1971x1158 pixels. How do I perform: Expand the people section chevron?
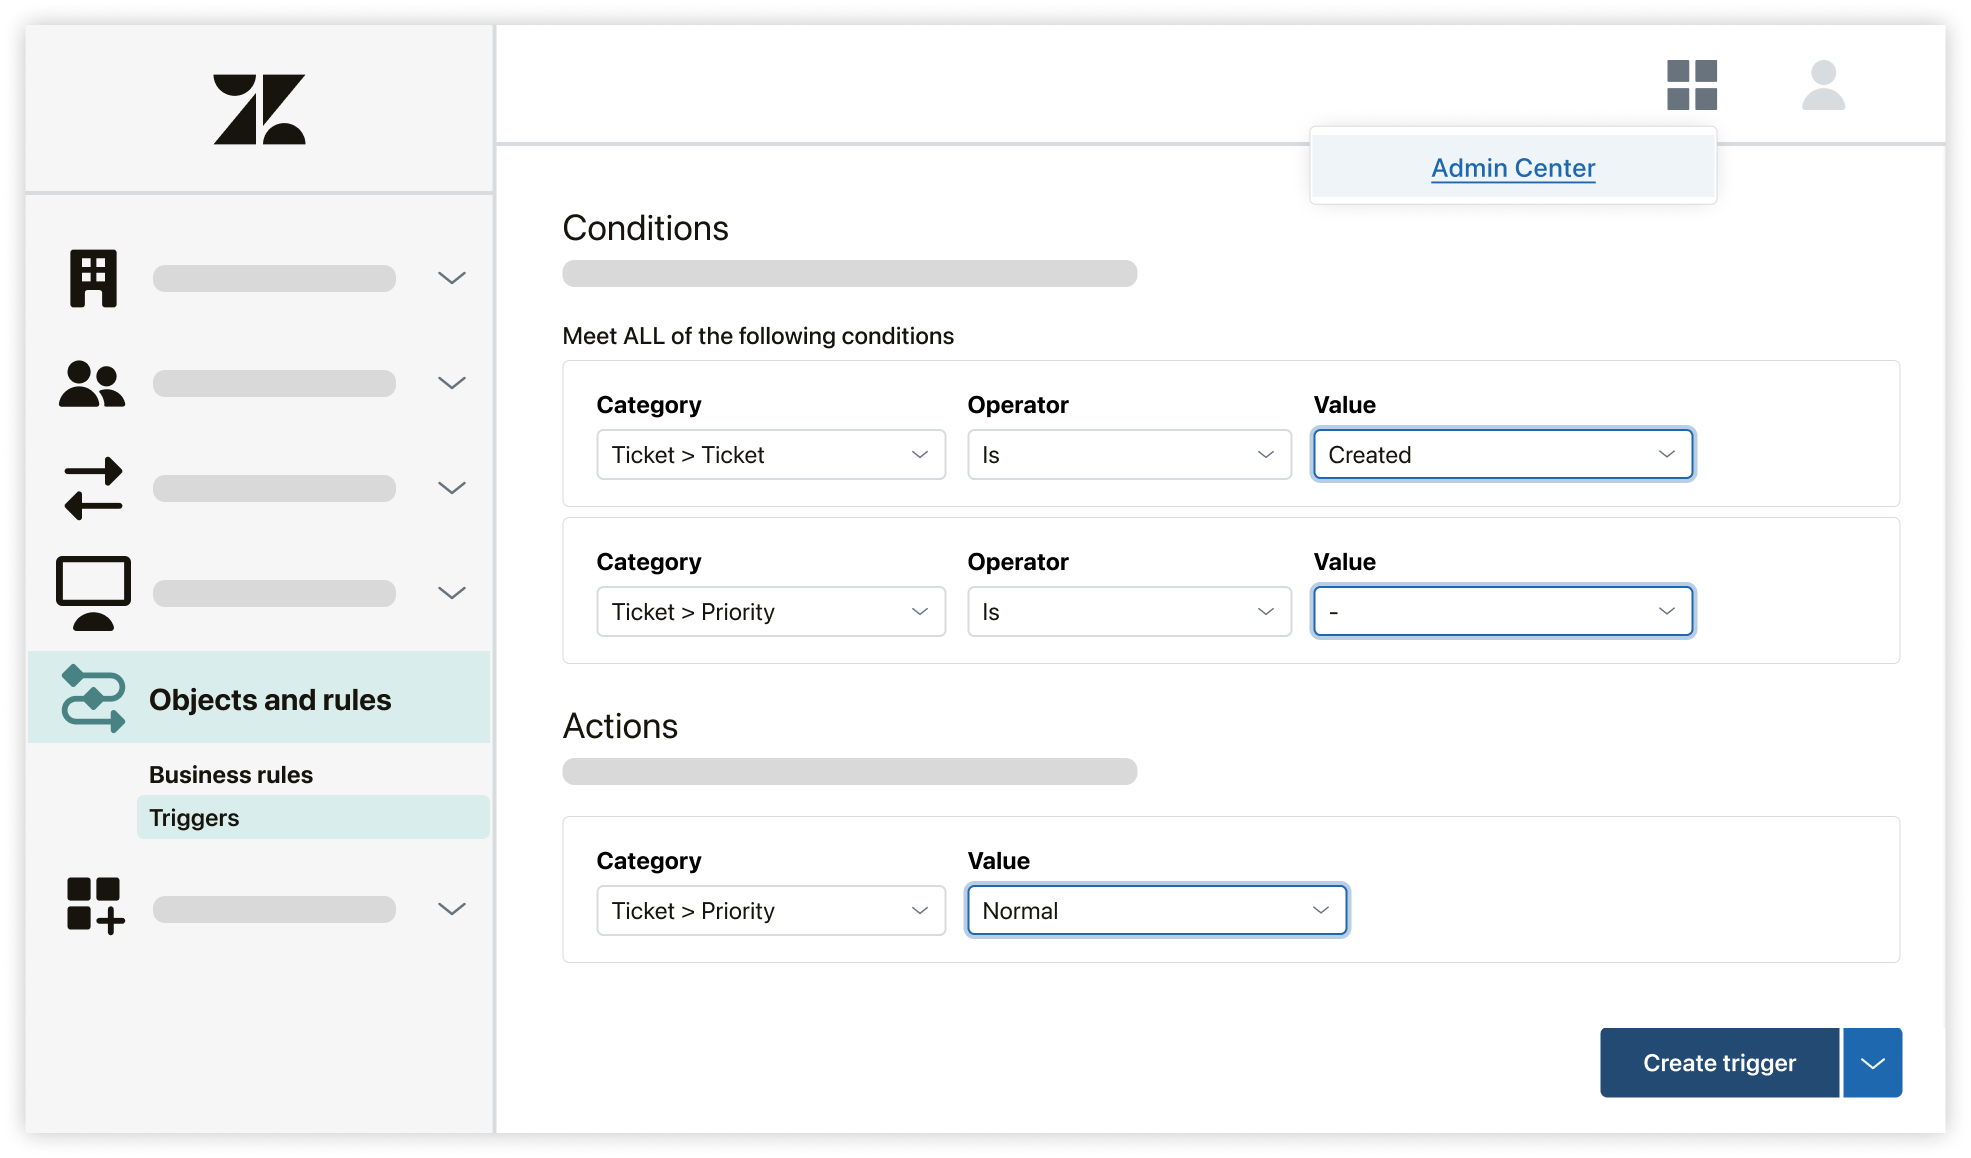pos(452,383)
